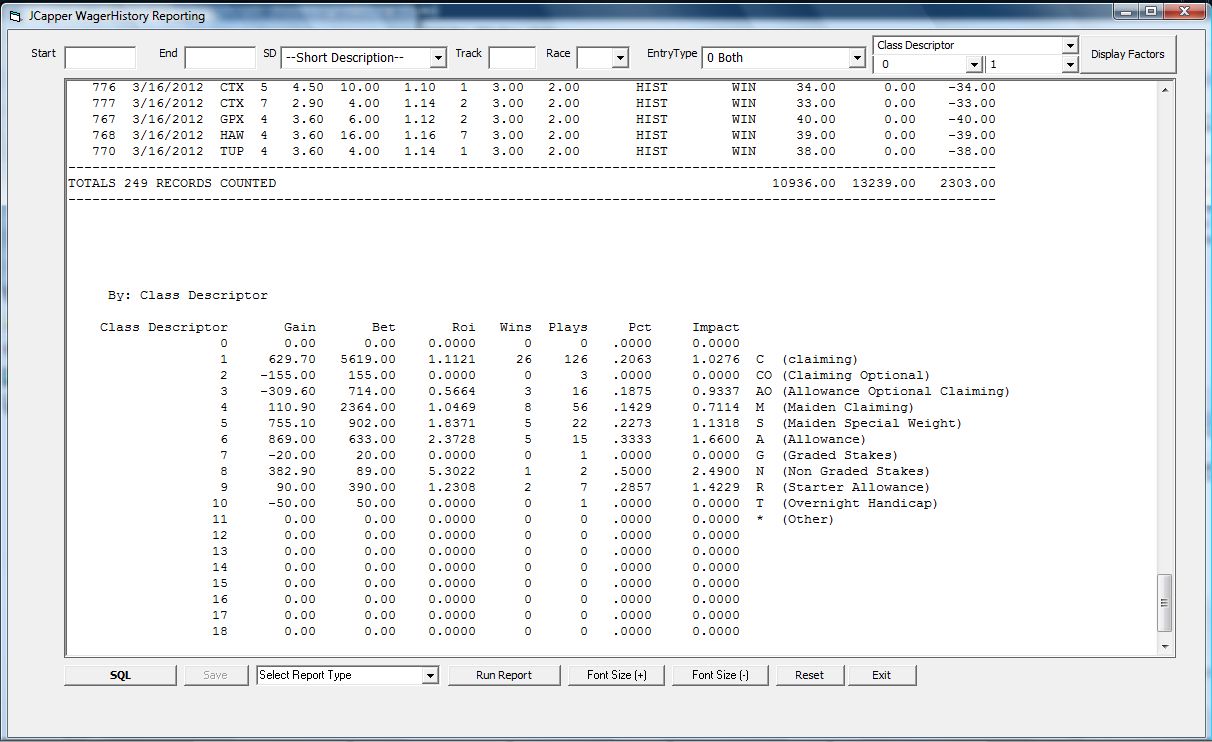Click the Roi value 5.3022
Image resolution: width=1212 pixels, height=742 pixels.
(452, 472)
